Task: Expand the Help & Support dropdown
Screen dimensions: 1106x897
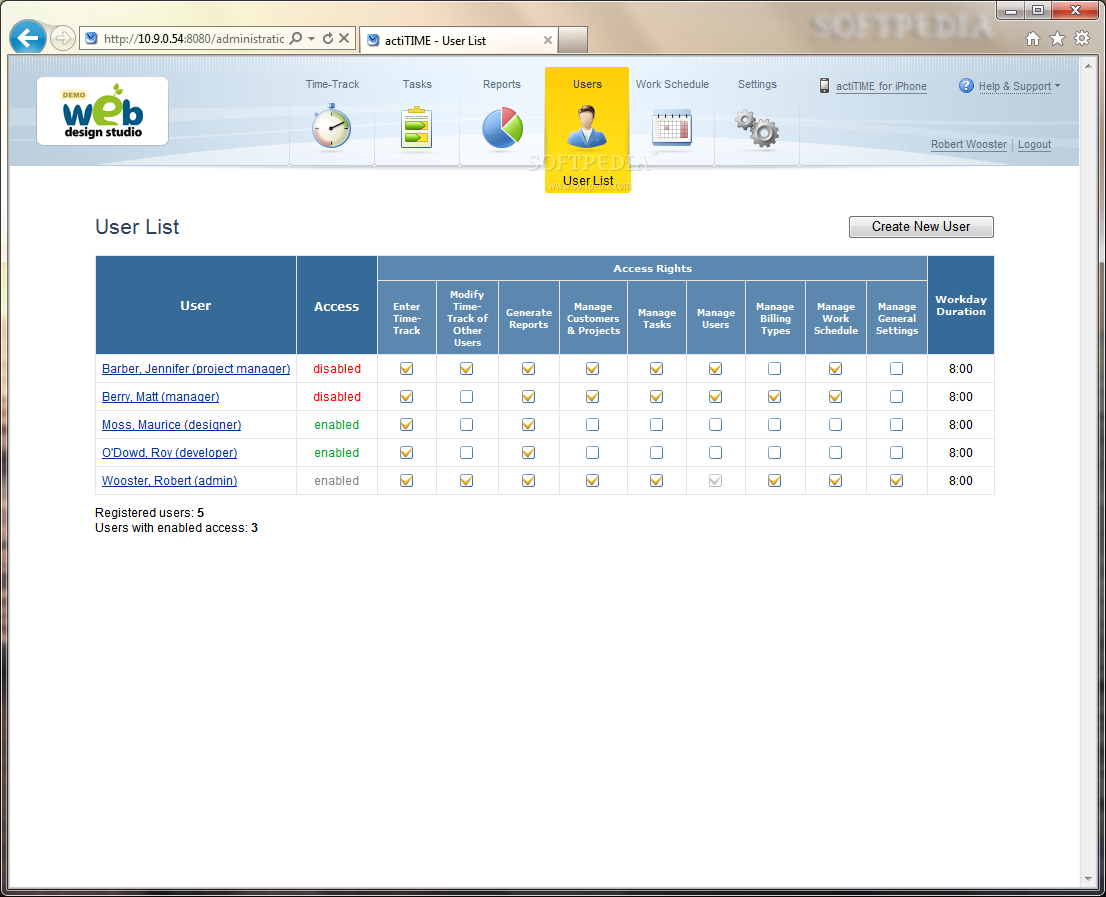Action: tap(1014, 86)
